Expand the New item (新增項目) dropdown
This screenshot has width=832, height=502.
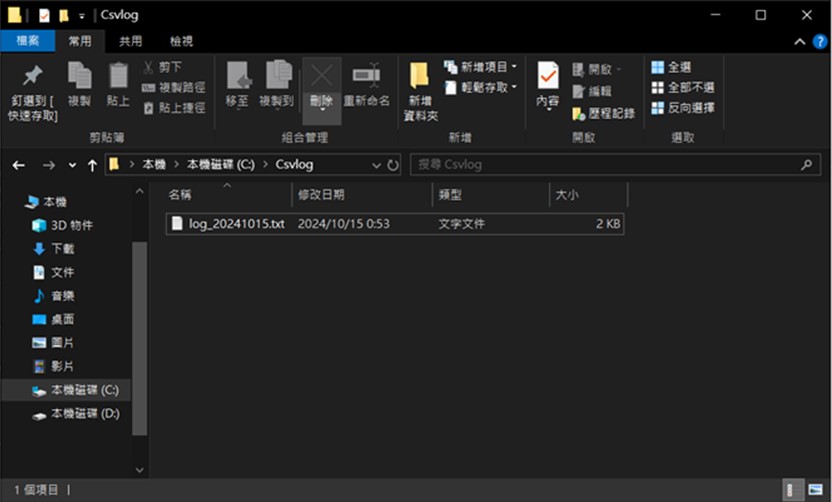[481, 67]
